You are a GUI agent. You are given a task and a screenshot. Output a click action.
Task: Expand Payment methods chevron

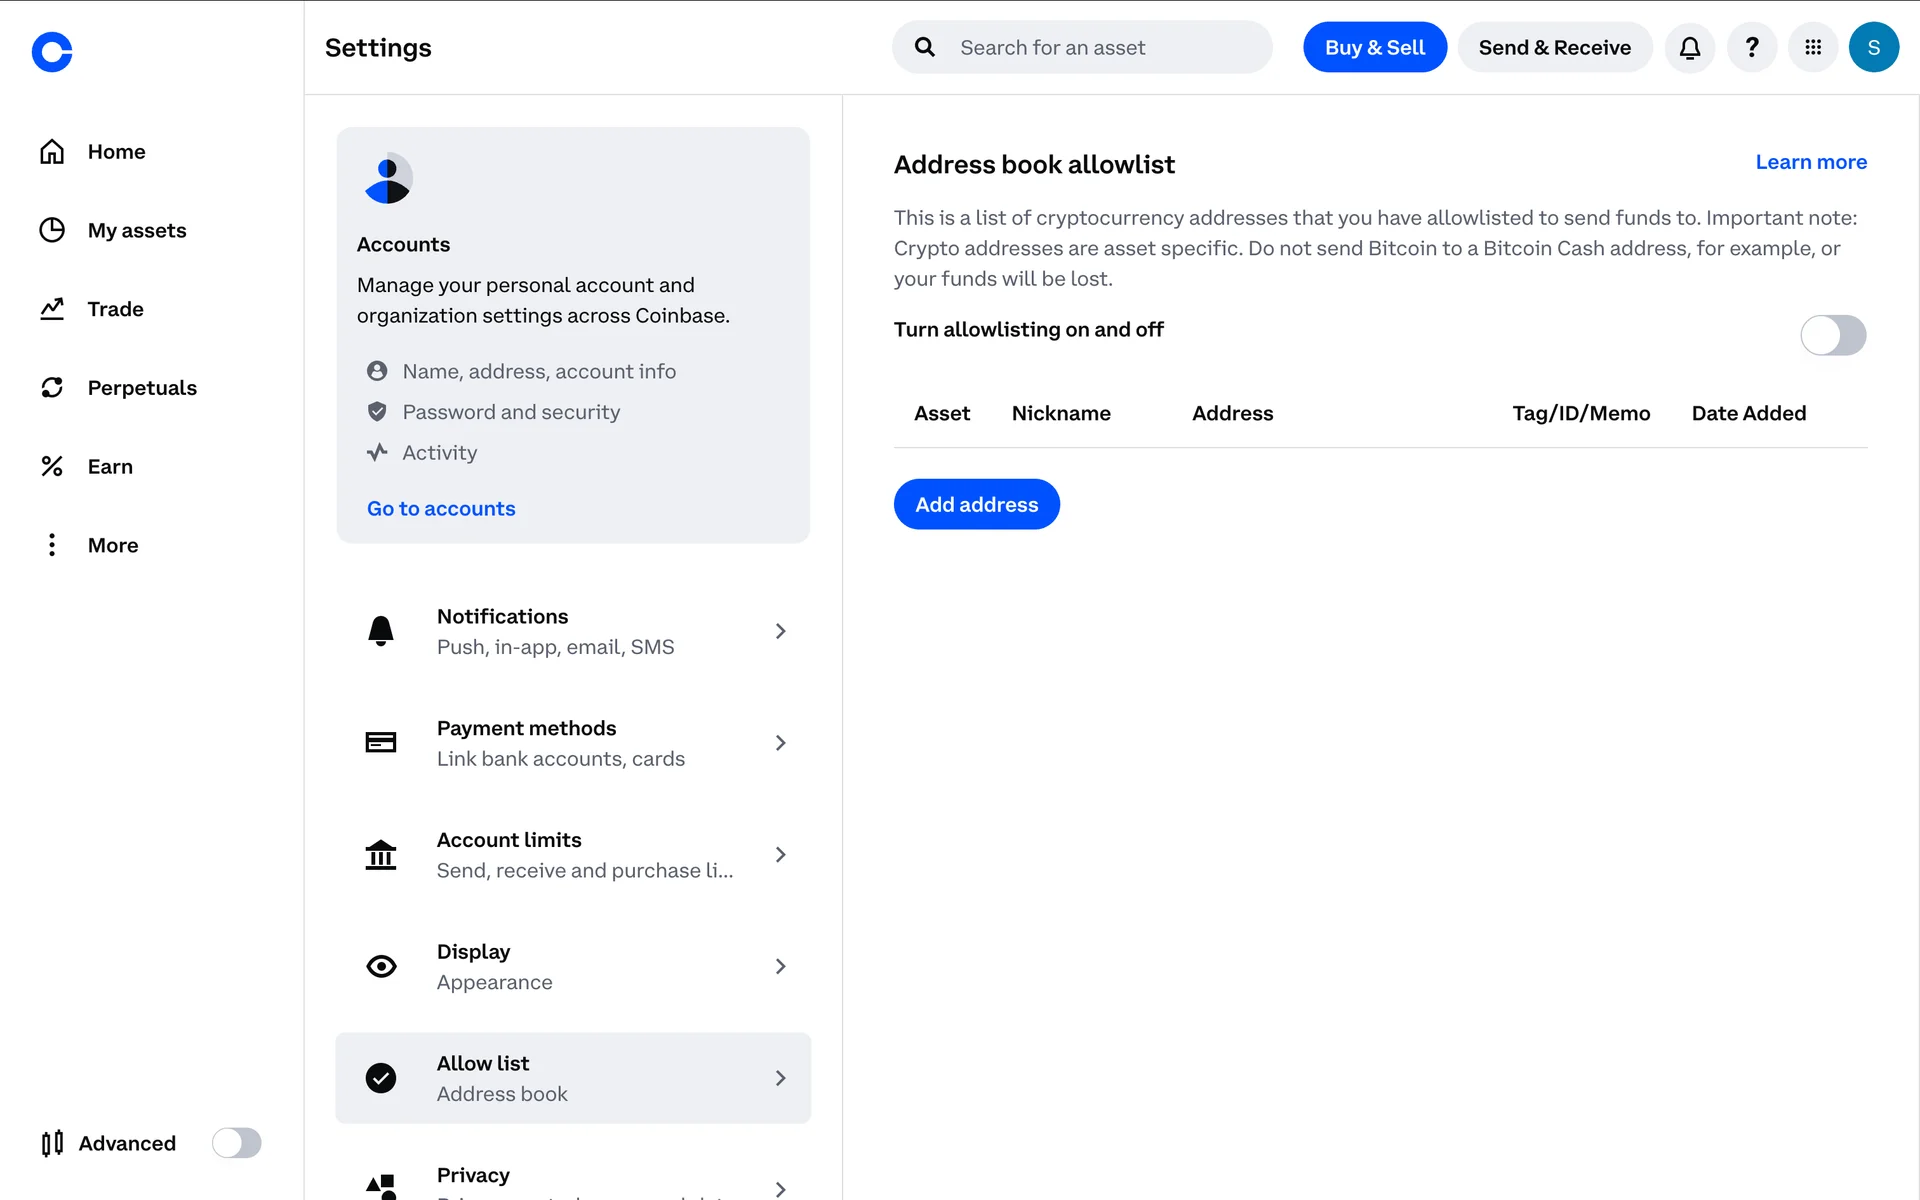click(x=780, y=743)
